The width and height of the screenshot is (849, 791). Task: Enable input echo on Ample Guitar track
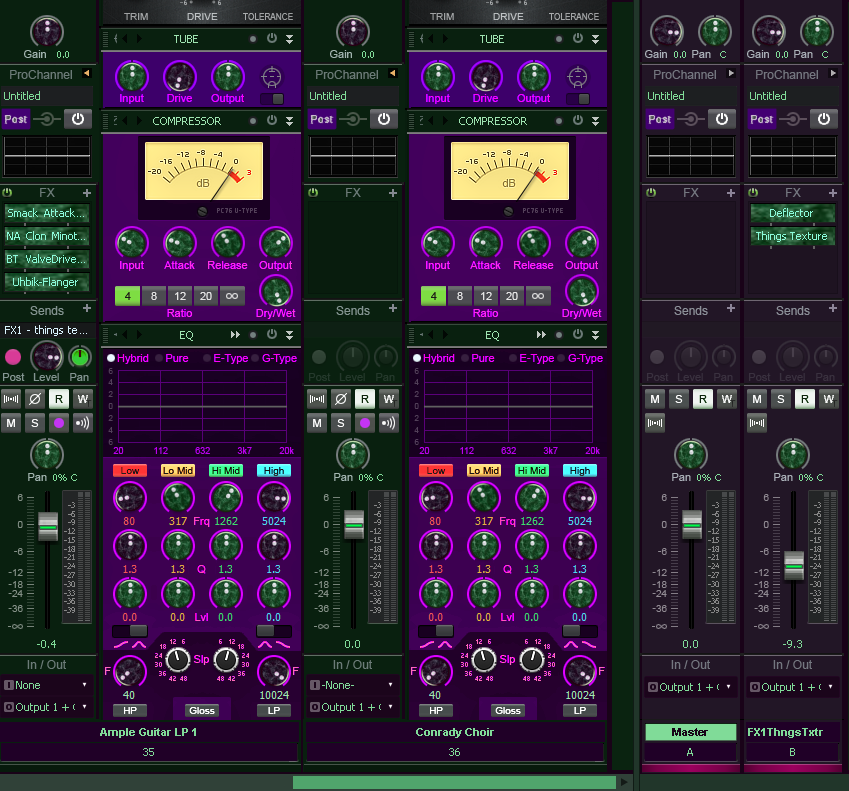coord(83,423)
